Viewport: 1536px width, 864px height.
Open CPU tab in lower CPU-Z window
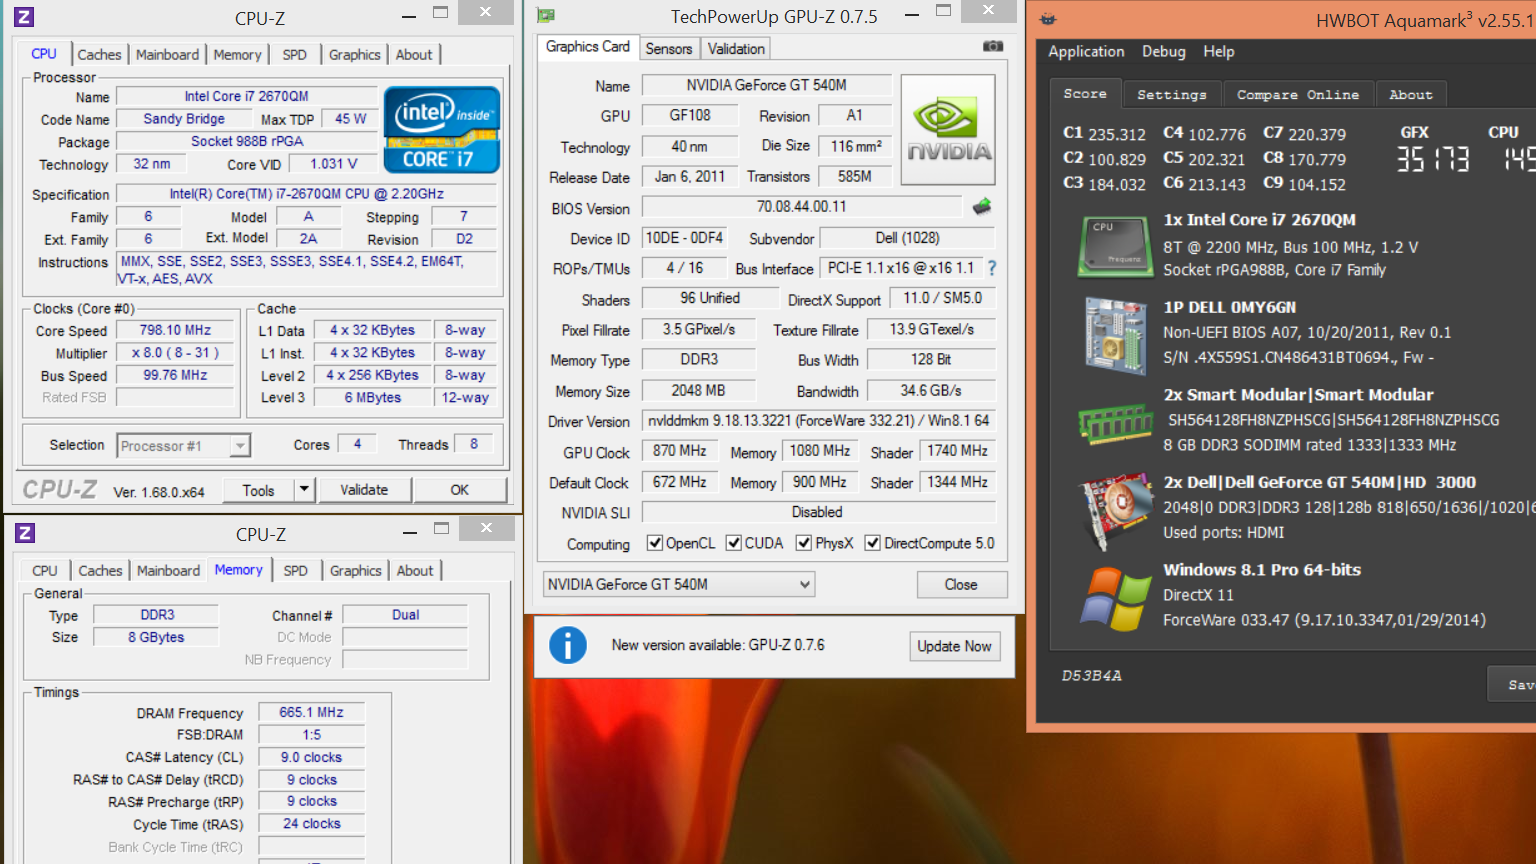(45, 571)
